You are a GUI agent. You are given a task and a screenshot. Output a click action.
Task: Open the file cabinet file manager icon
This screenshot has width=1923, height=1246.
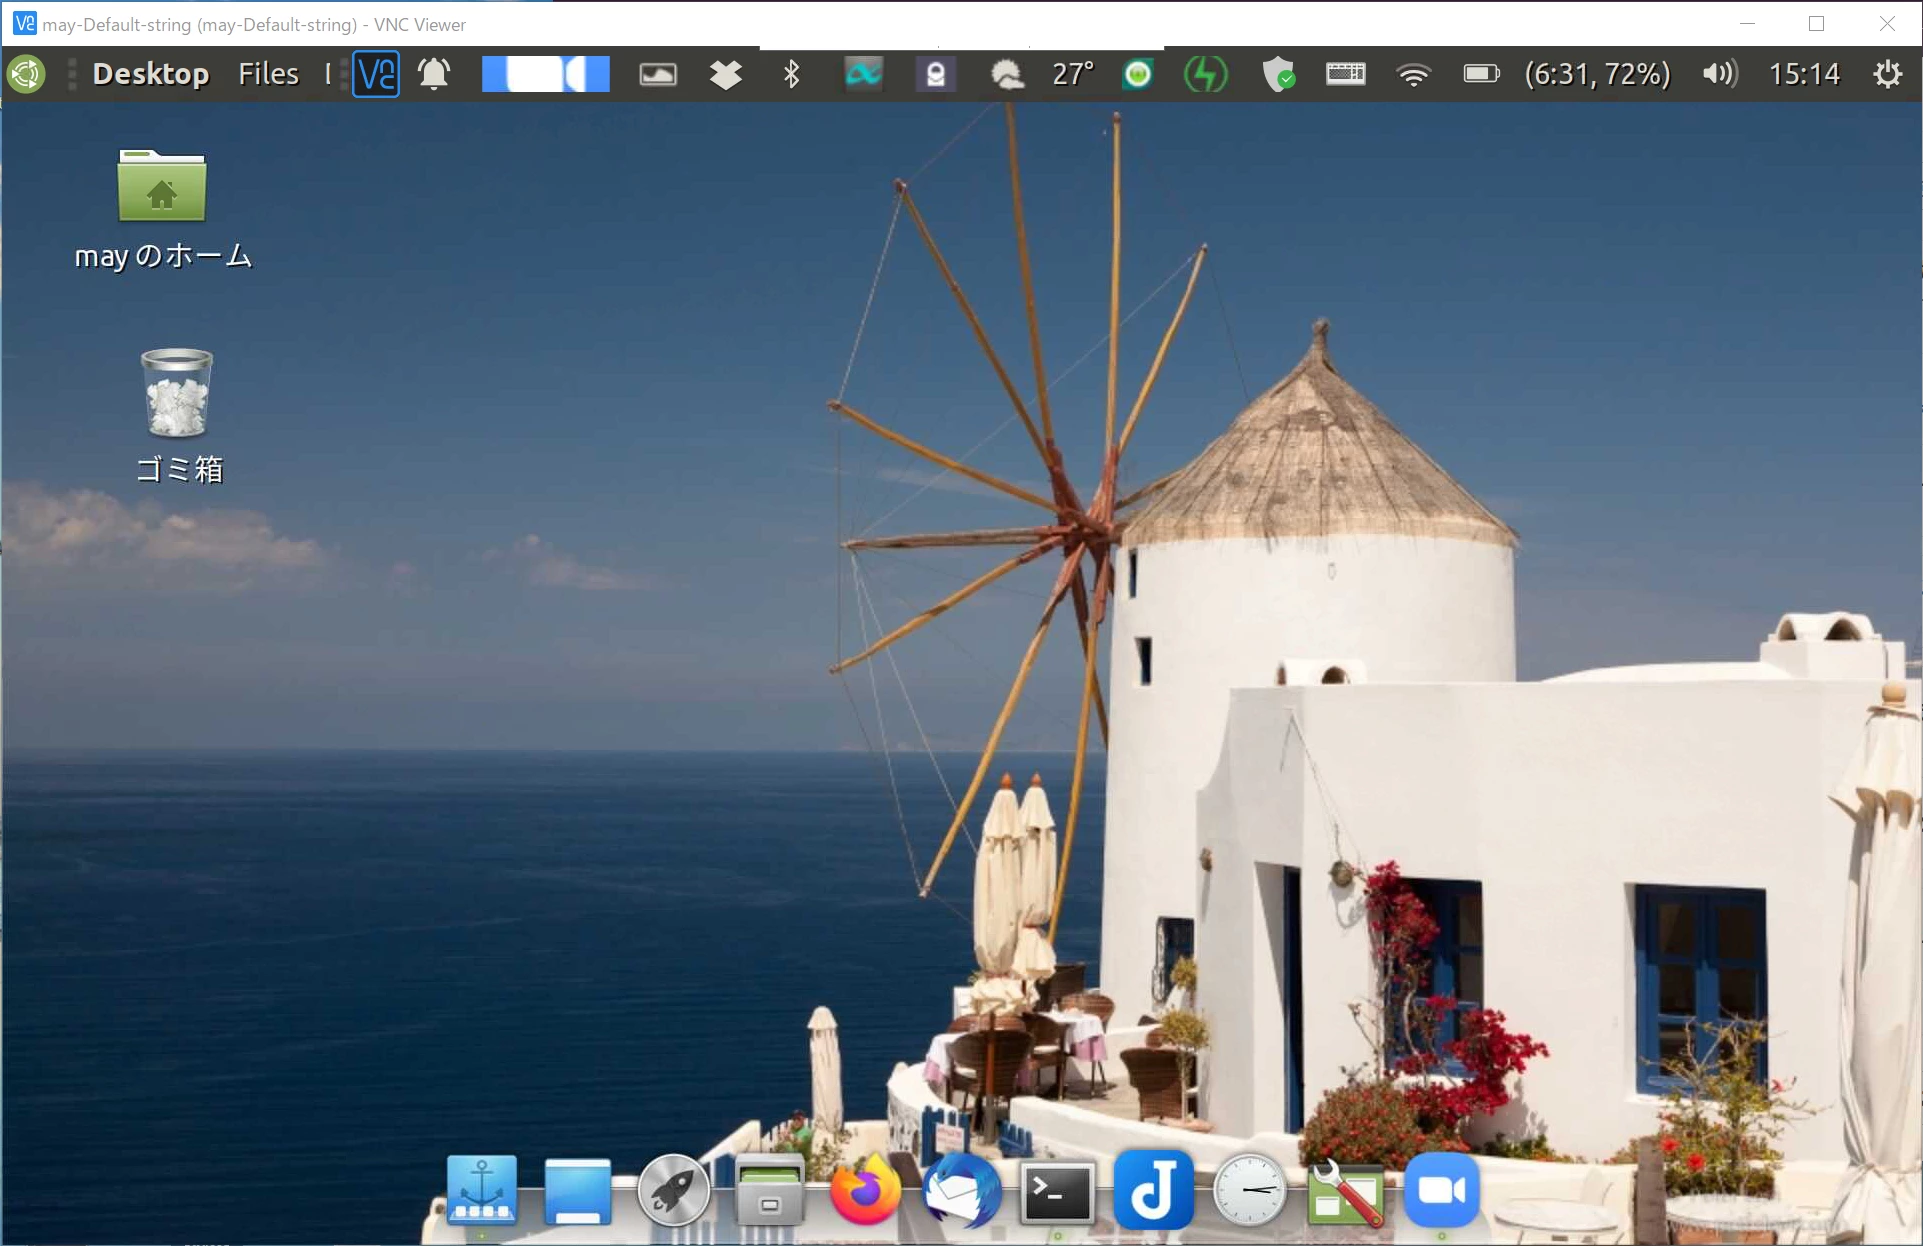point(769,1190)
